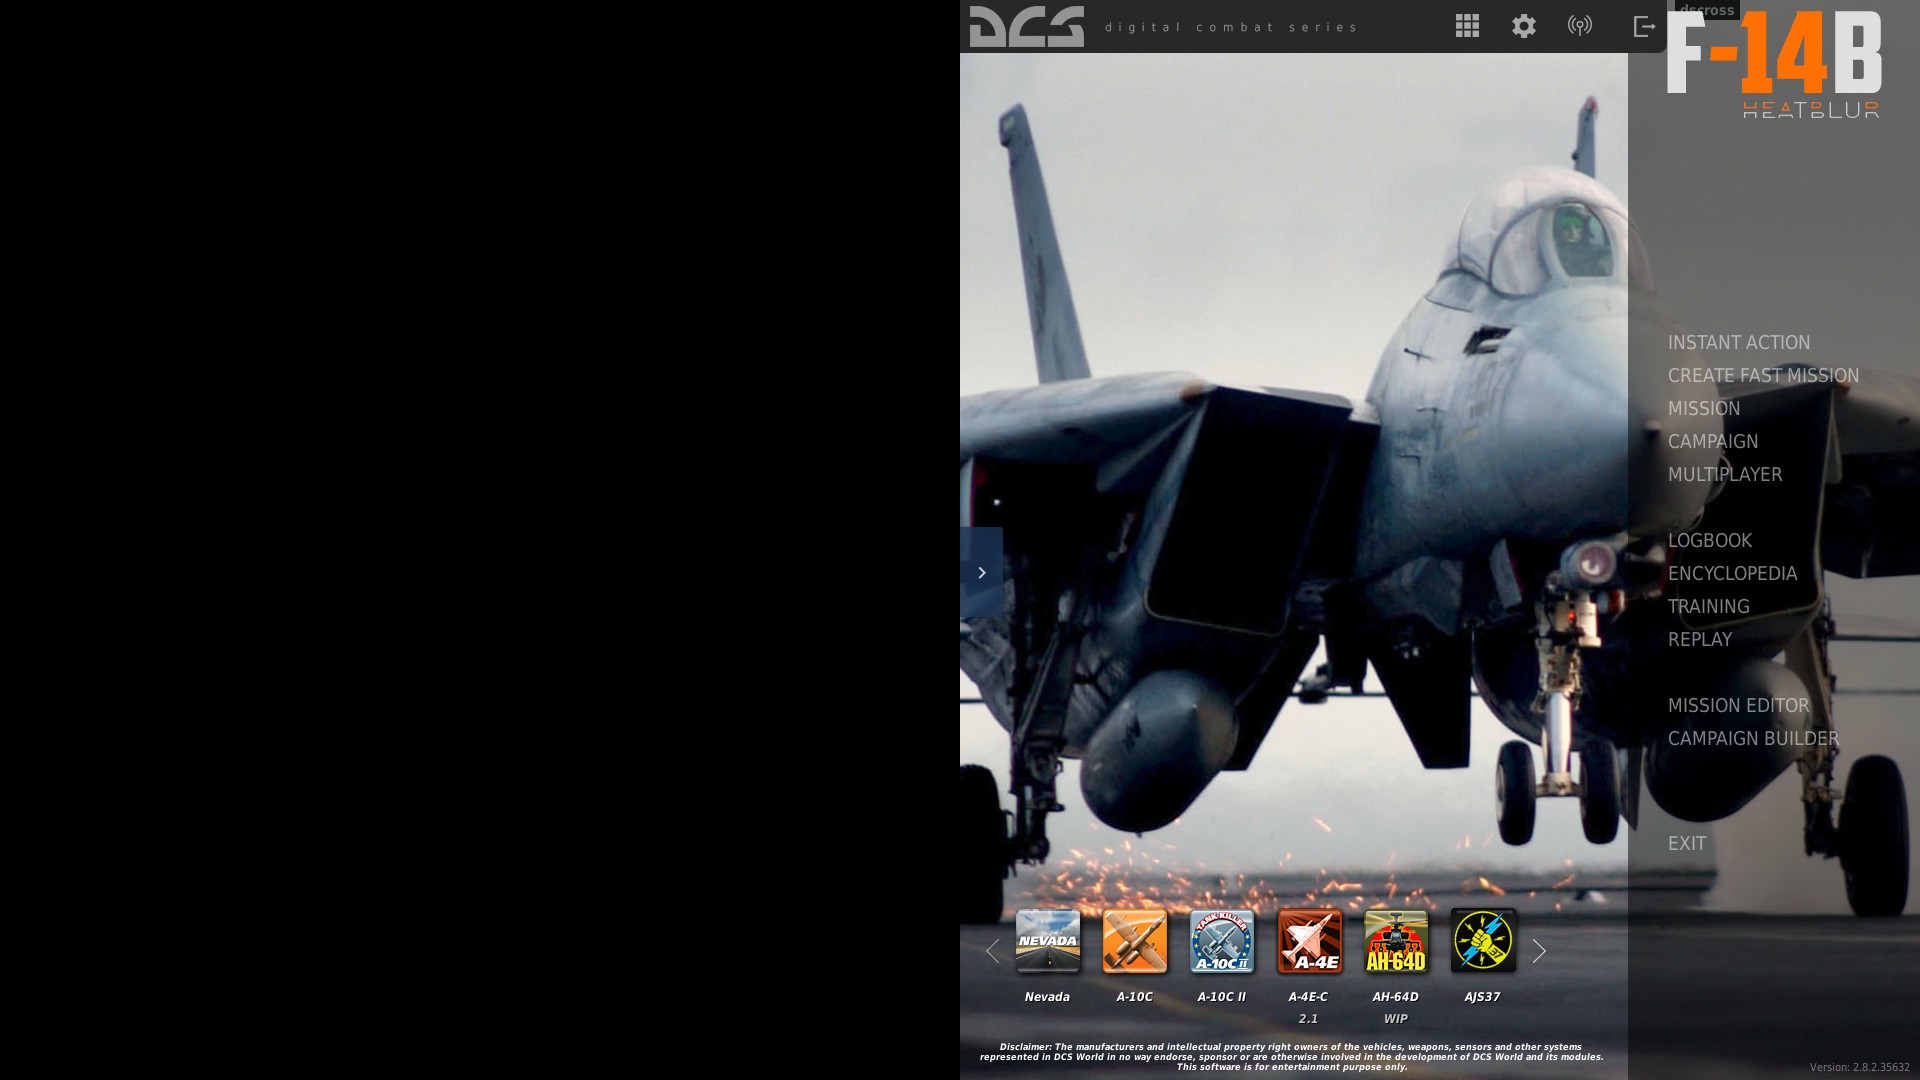Viewport: 1920px width, 1080px height.
Task: Click the logout exit-arrow icon
Action: click(x=1644, y=26)
